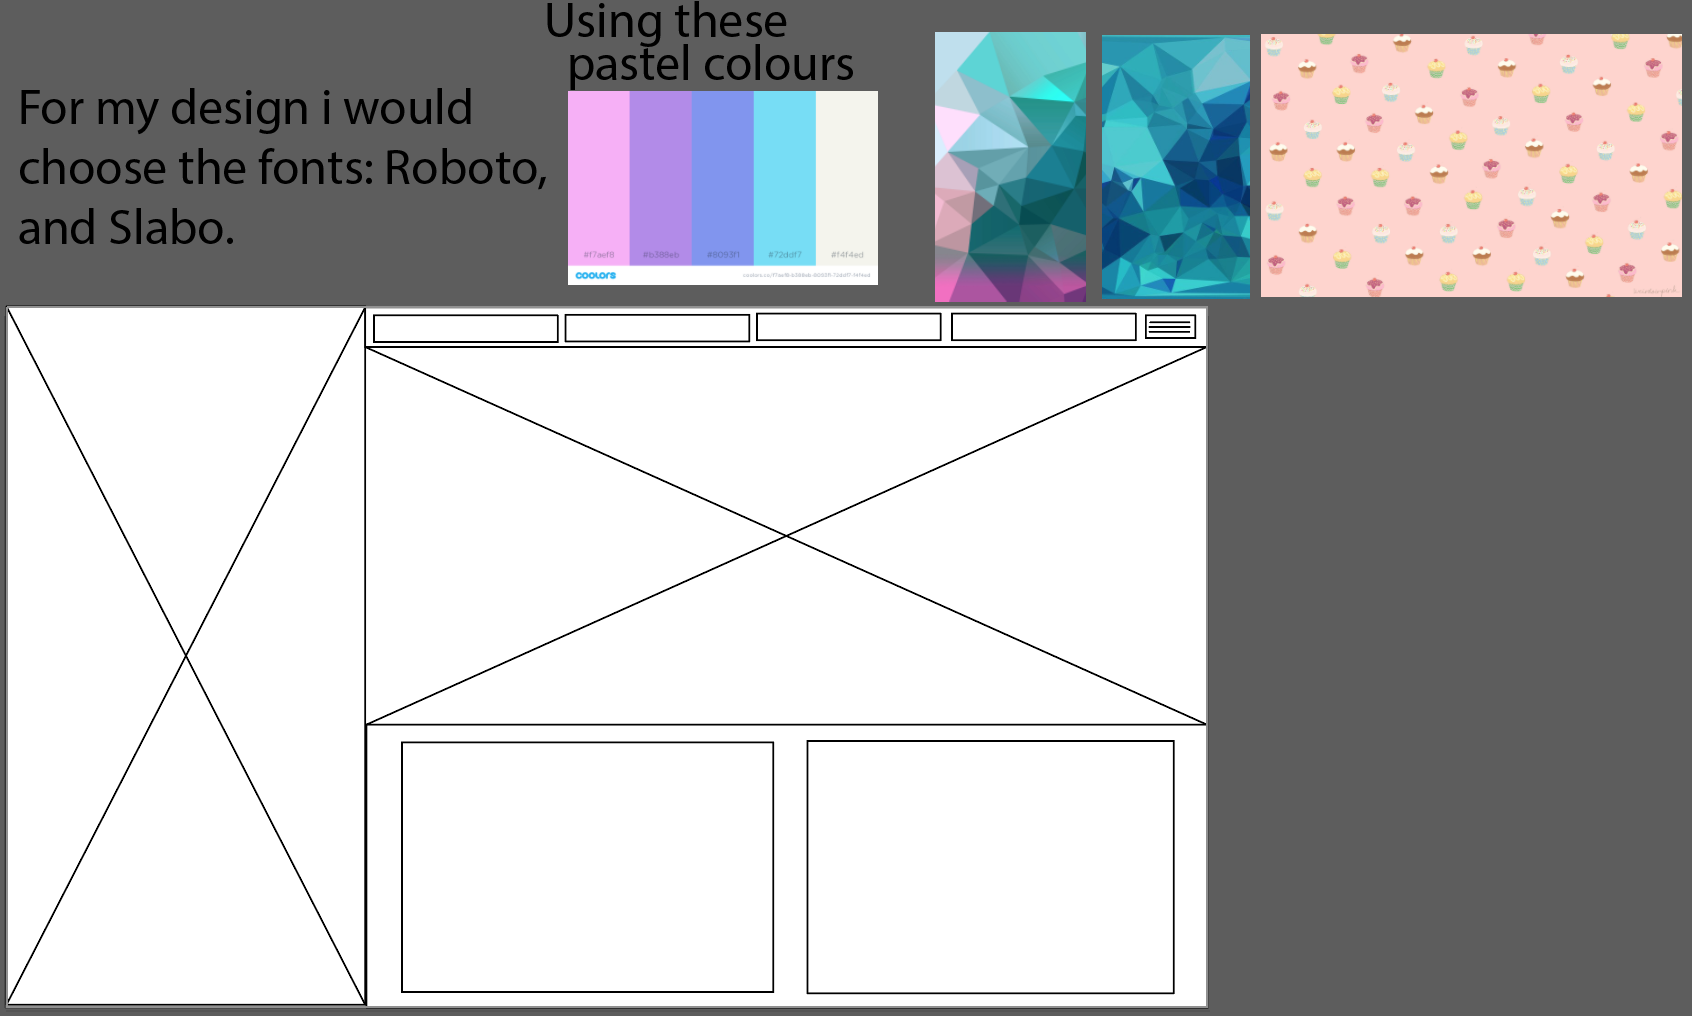Image resolution: width=1692 pixels, height=1016 pixels.
Task: Select the lower right content box
Action: 990,867
